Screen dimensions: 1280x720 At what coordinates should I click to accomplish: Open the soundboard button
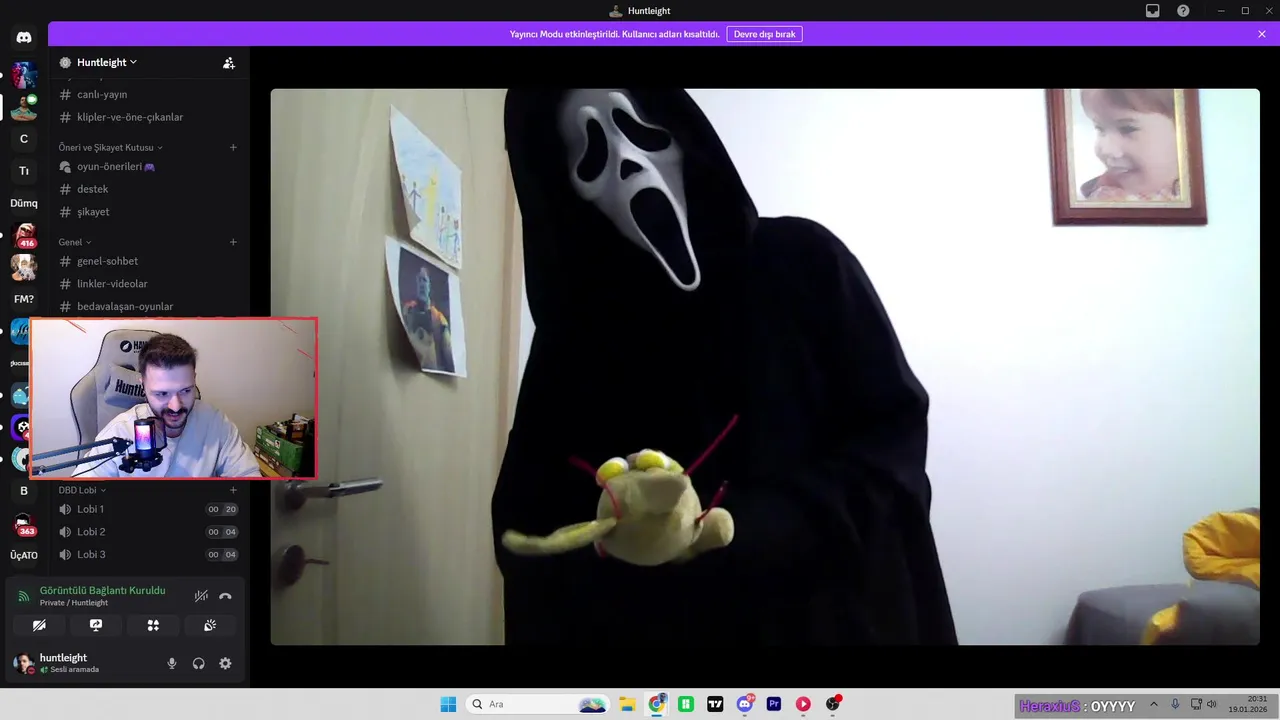pos(210,625)
